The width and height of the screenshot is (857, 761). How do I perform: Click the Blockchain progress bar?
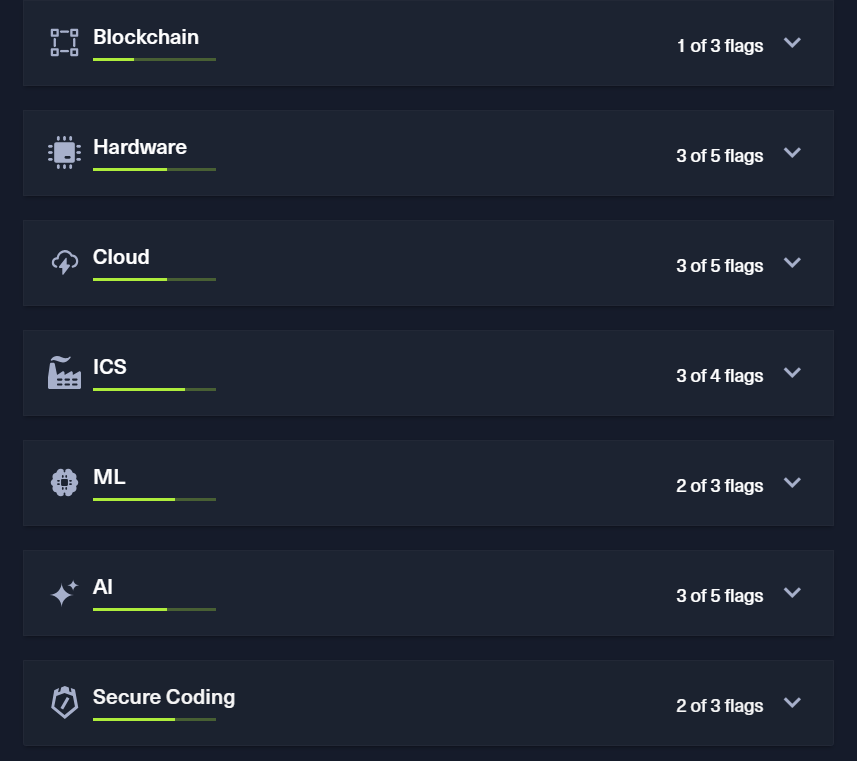(x=154, y=59)
